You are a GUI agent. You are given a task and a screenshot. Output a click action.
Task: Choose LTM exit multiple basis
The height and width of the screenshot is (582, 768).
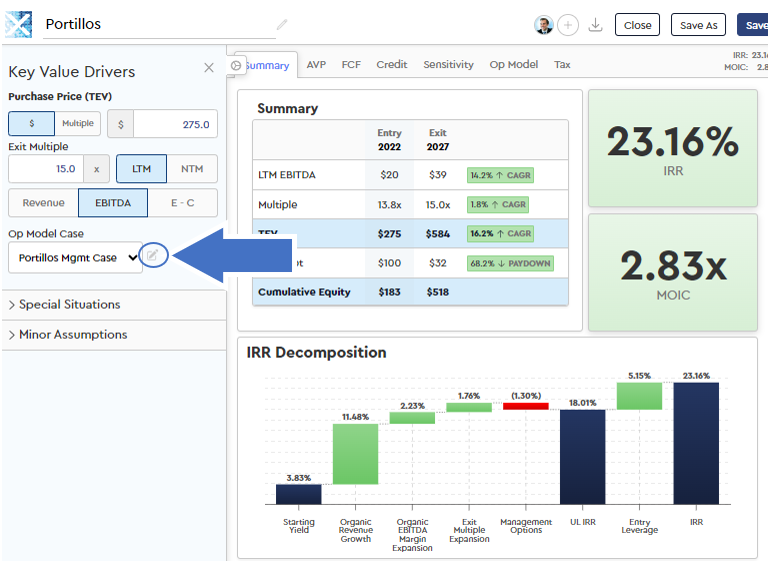[x=142, y=169]
